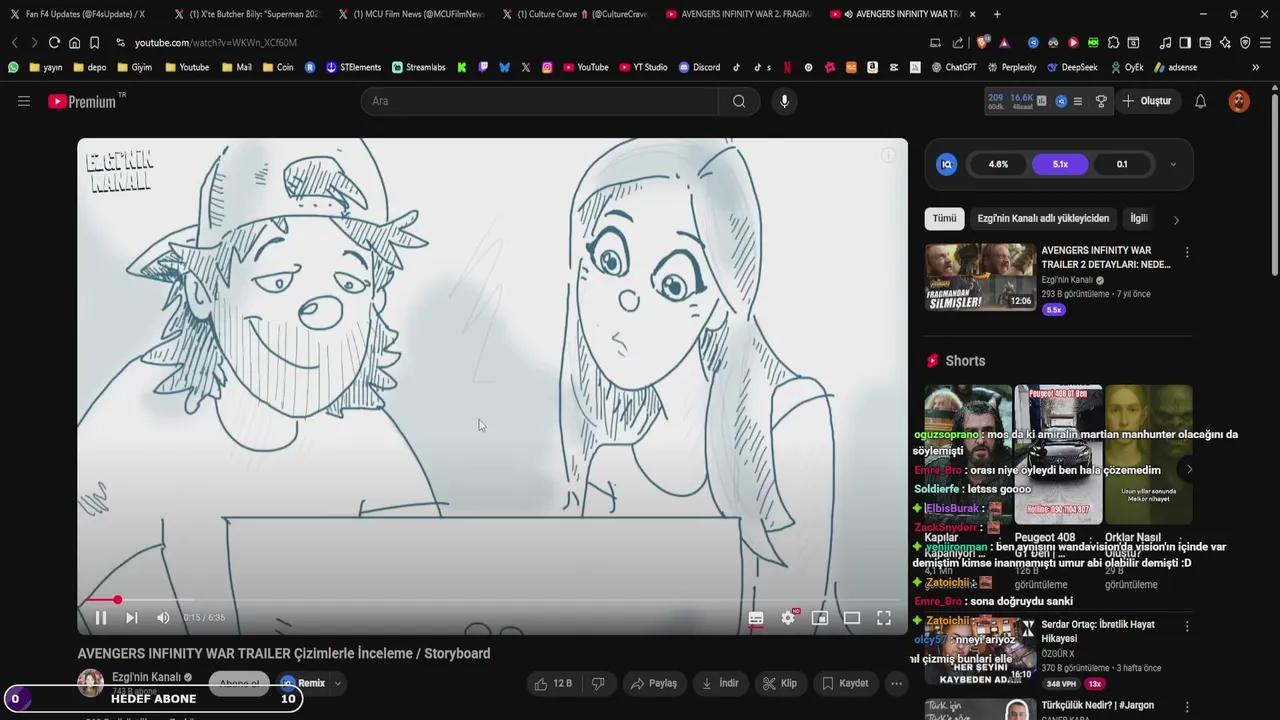Click the vidIQ 5.1x score pill

1060,164
